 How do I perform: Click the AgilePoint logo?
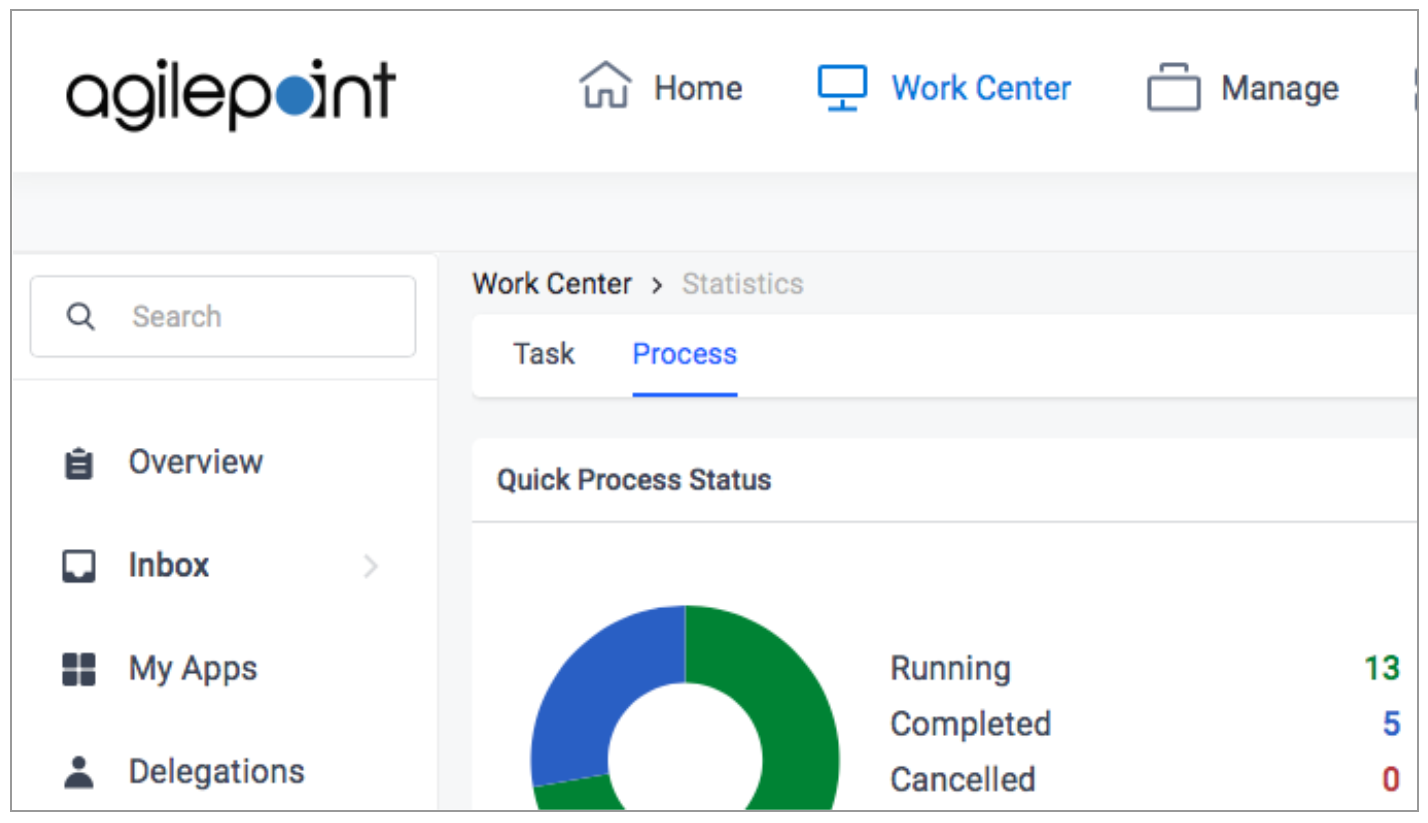point(231,93)
